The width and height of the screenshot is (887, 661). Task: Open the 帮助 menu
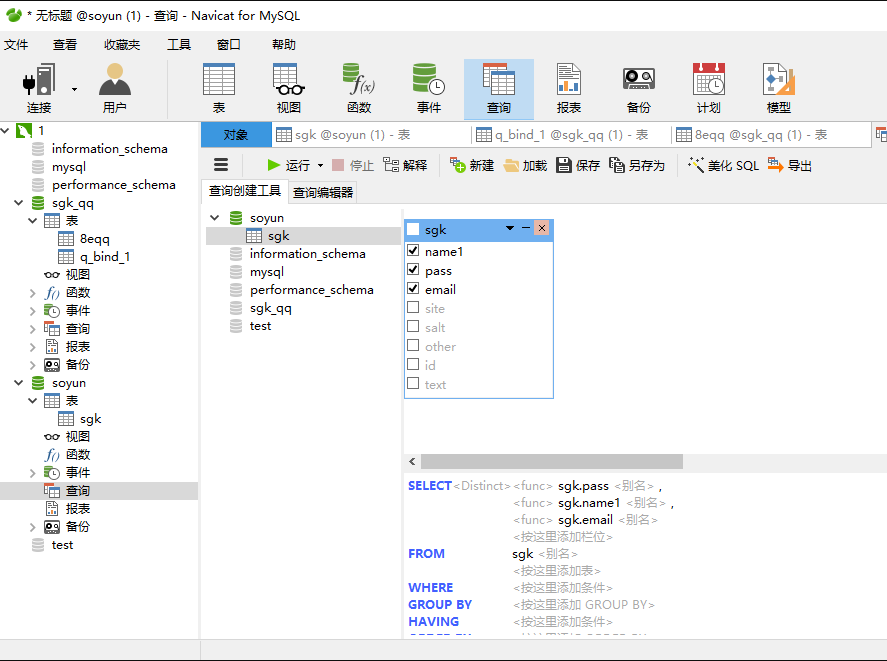click(x=283, y=45)
